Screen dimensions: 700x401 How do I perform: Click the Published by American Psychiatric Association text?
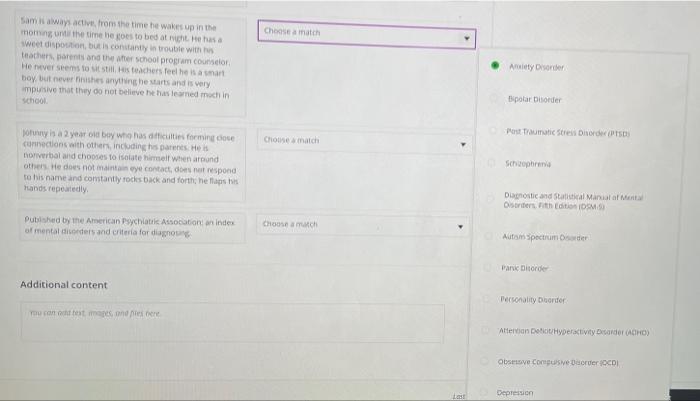[x=132, y=227]
